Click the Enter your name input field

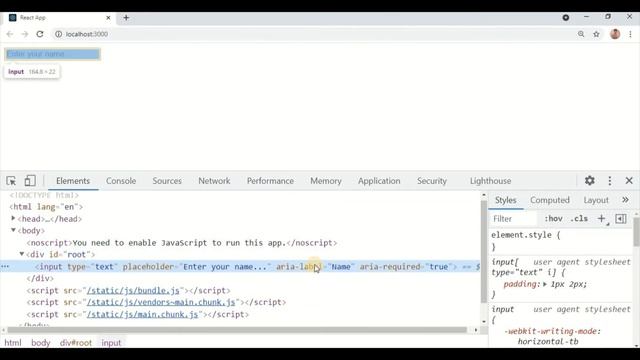[x=52, y=54]
